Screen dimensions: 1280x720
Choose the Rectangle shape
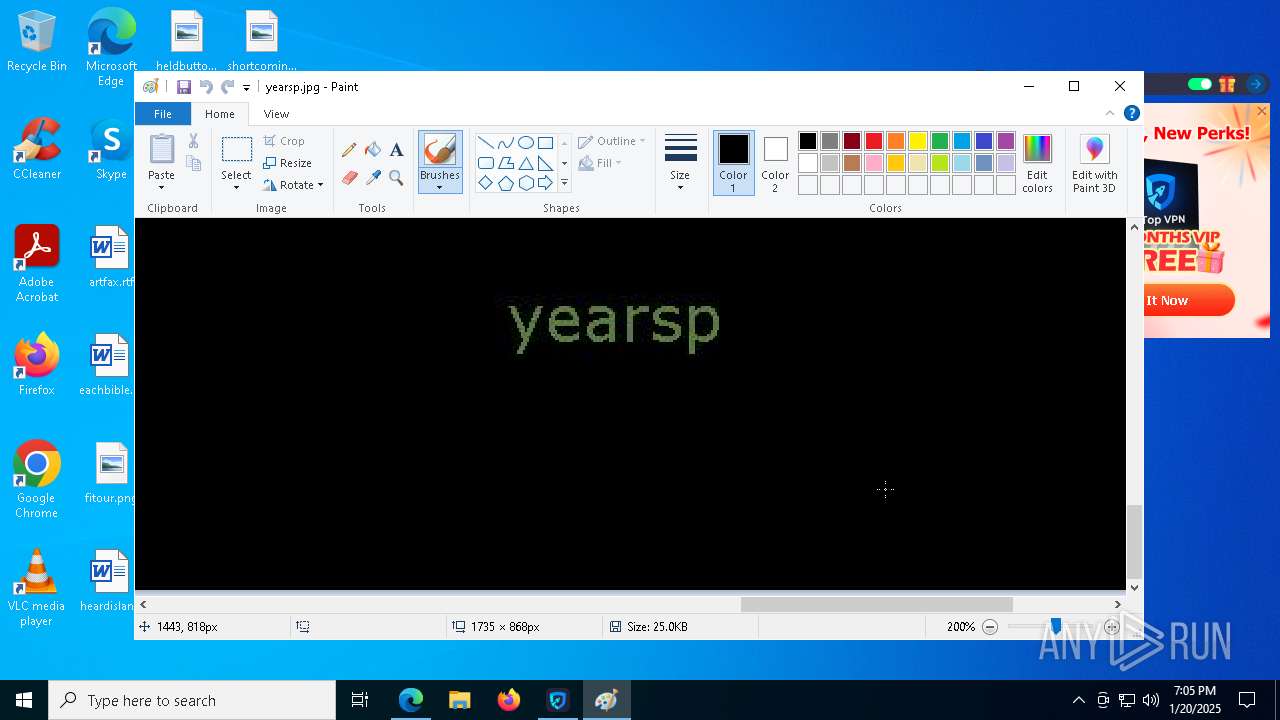[545, 143]
